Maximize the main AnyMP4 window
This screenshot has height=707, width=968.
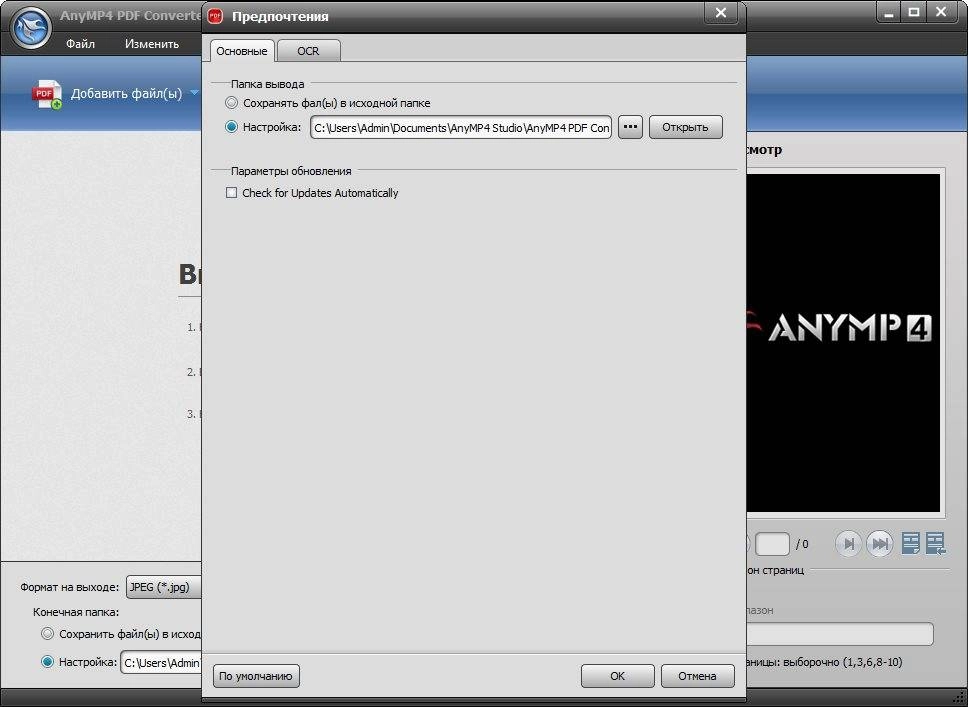point(914,13)
